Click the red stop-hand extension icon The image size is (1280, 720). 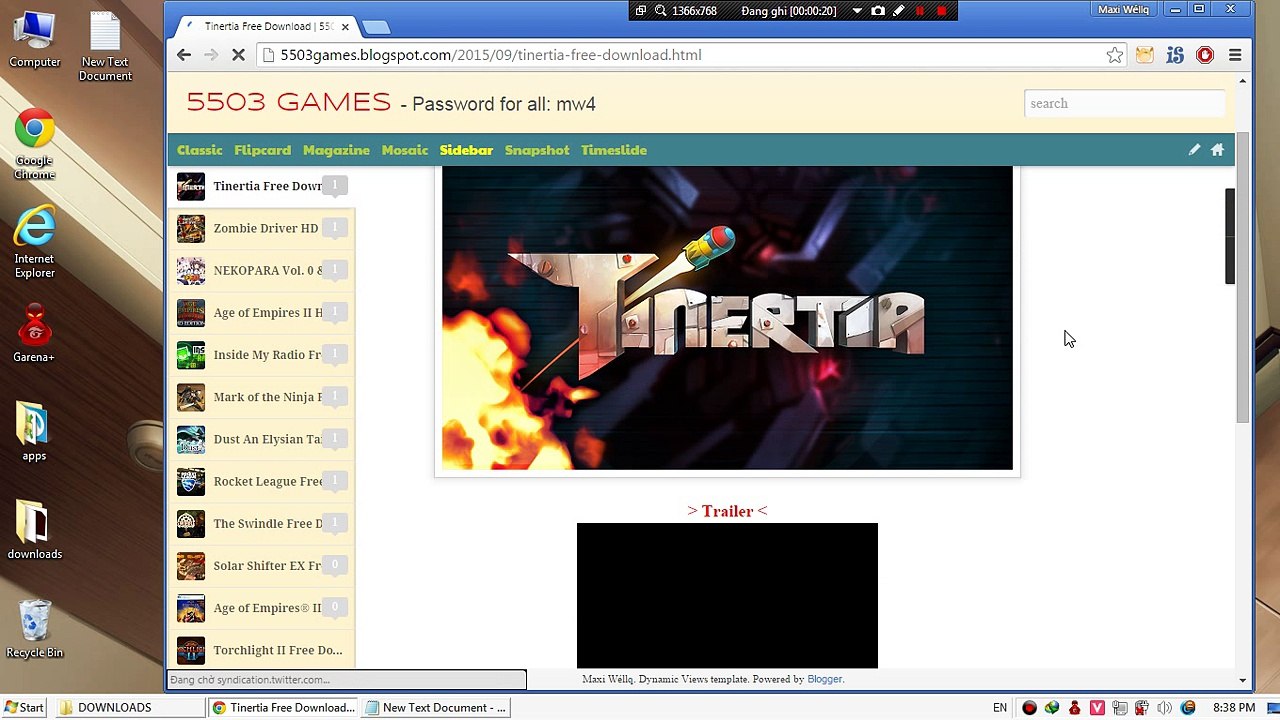click(1205, 56)
